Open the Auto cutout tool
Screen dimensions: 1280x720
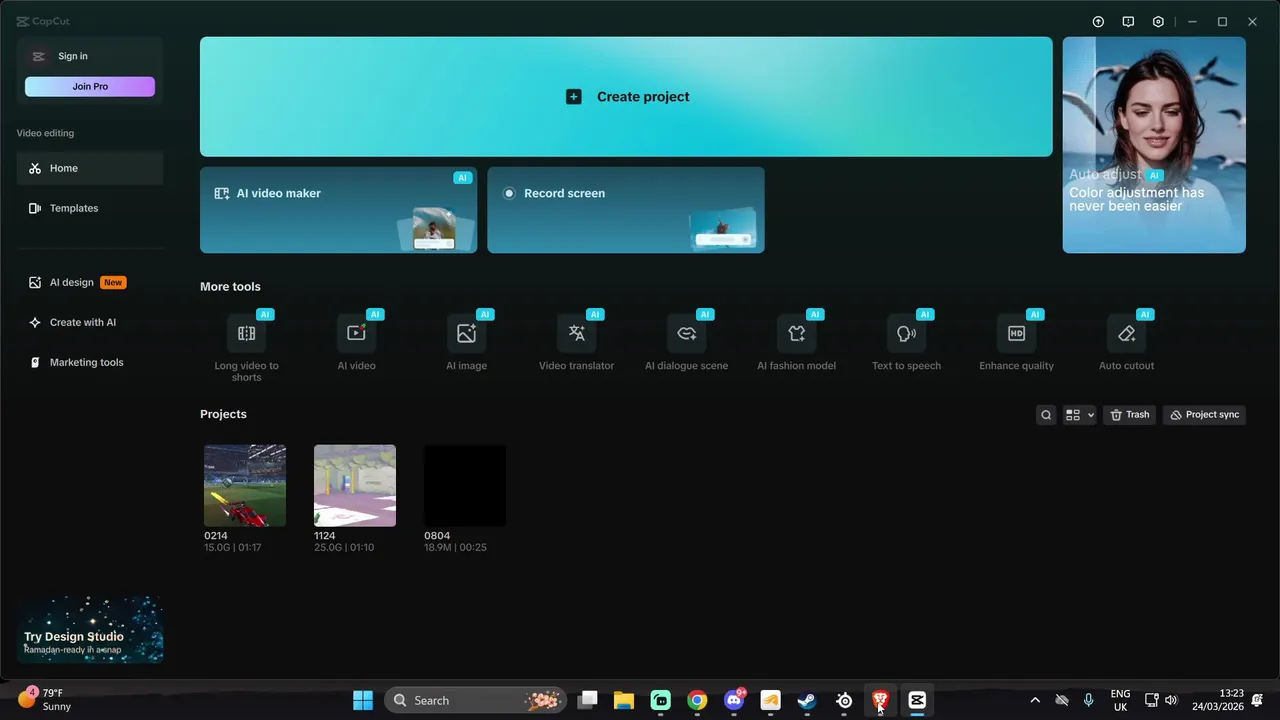point(1126,342)
